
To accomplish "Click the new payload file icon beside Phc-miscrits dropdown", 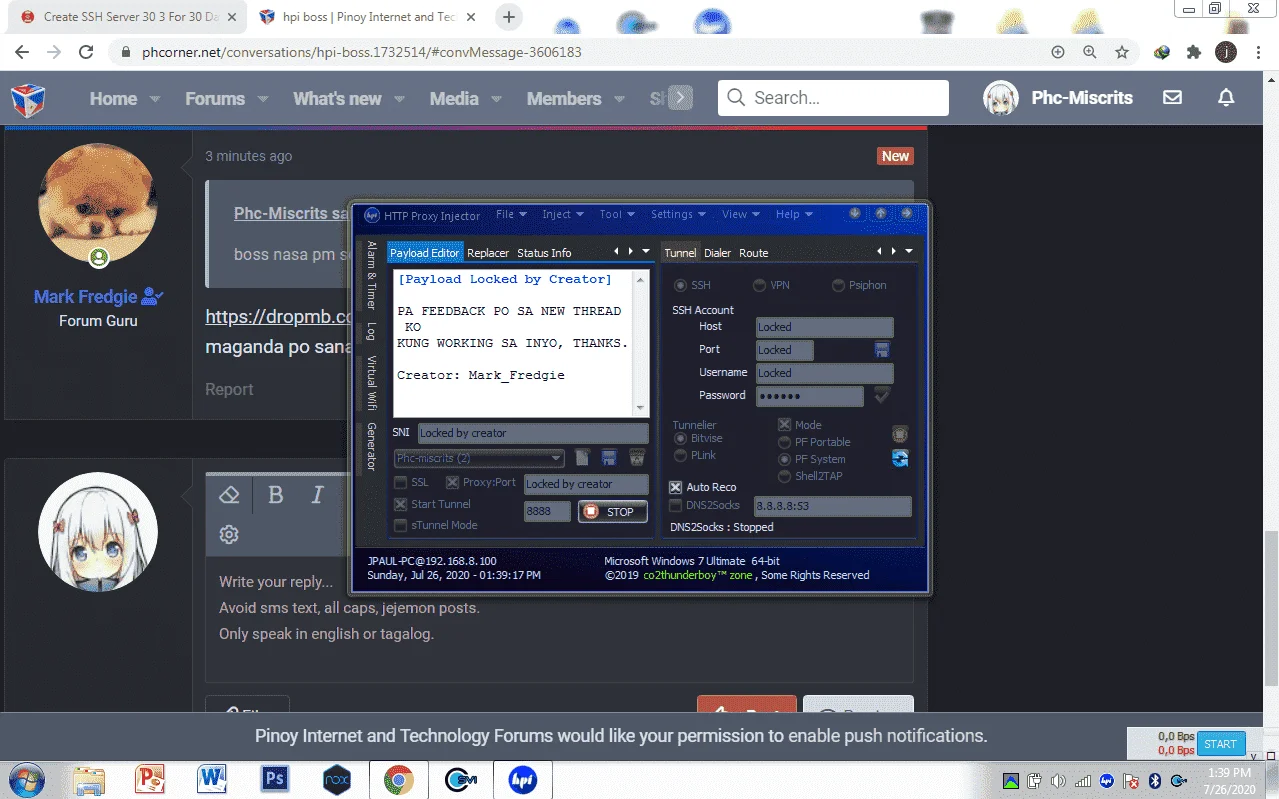I will pos(584,458).
